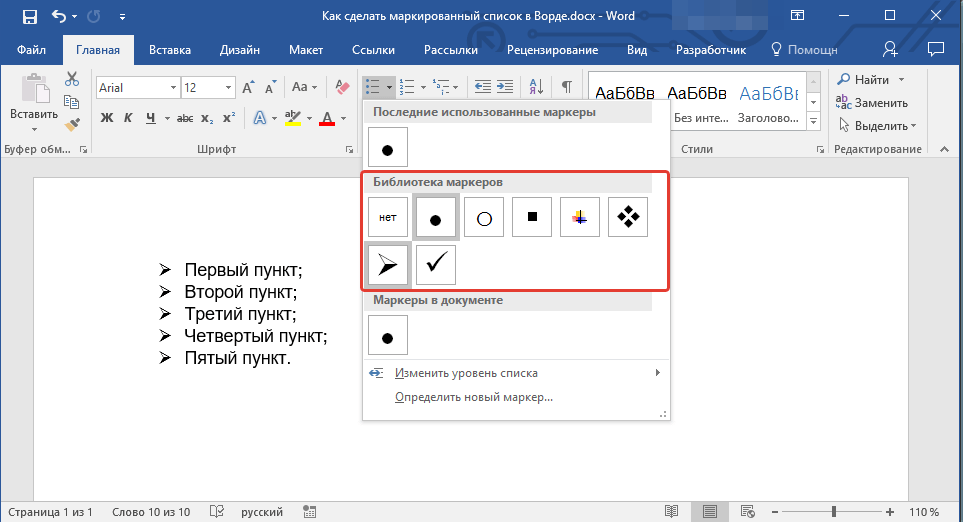Toggle strikethrough abc formatting
Viewport: 963px width, 522px height.
pos(185,118)
